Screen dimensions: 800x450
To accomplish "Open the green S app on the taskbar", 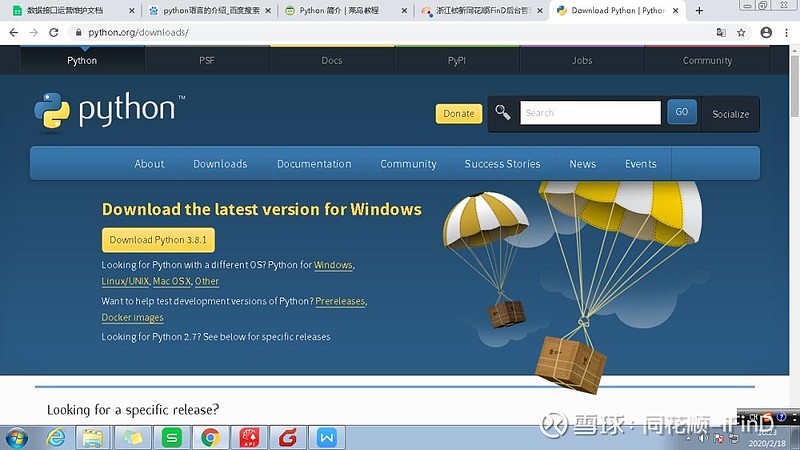I will point(171,438).
